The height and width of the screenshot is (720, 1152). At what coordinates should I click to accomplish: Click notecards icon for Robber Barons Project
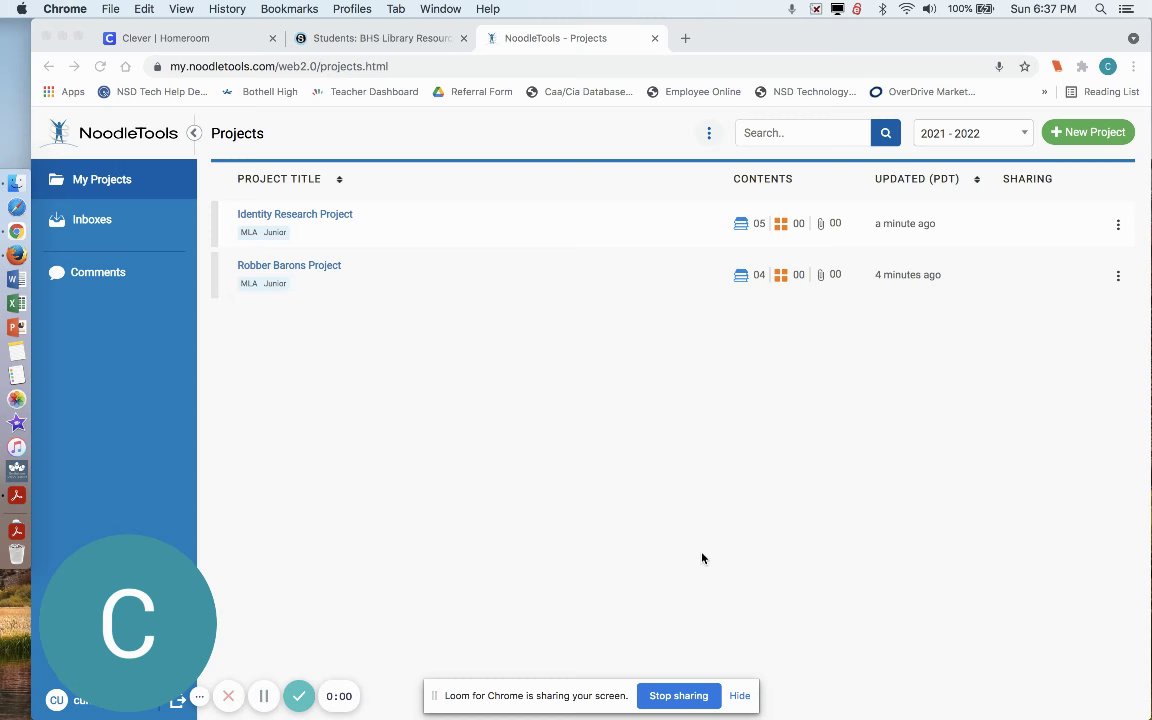(x=781, y=275)
